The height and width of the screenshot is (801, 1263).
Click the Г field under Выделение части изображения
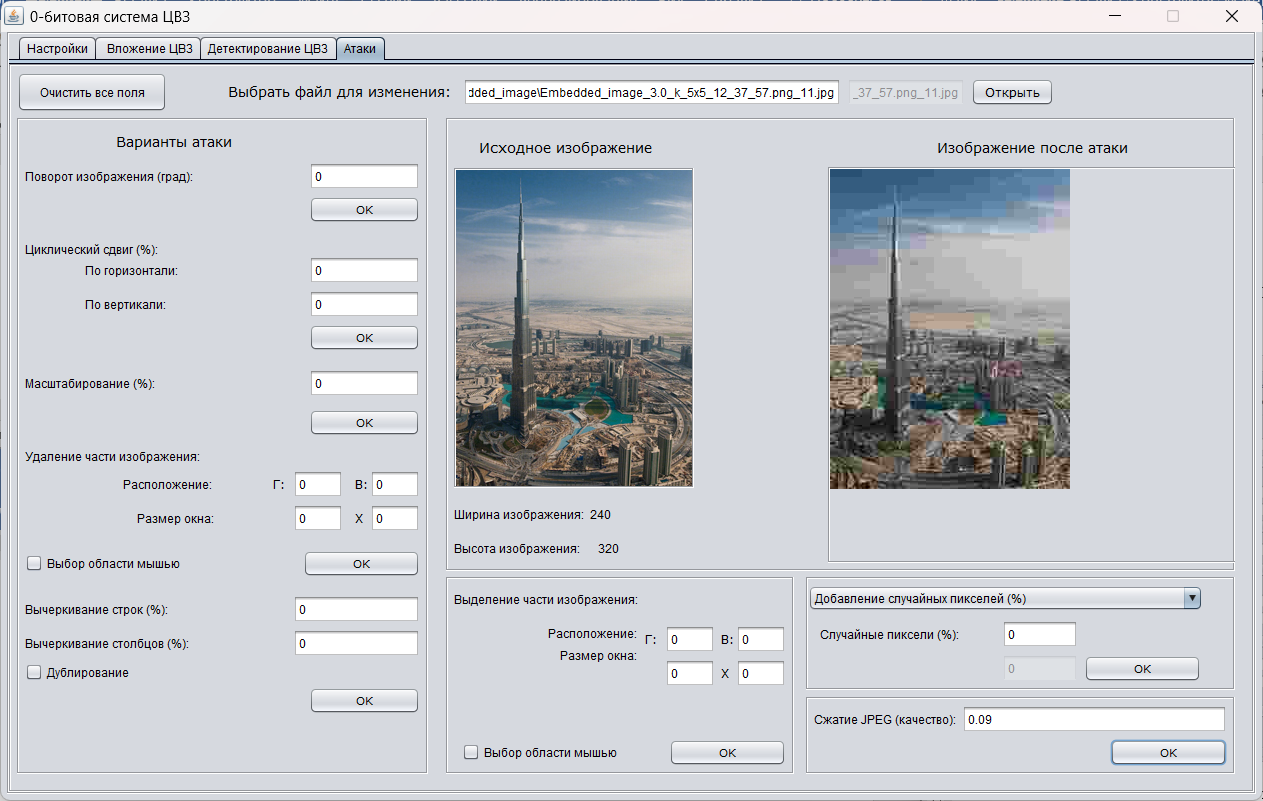pyautogui.click(x=690, y=640)
